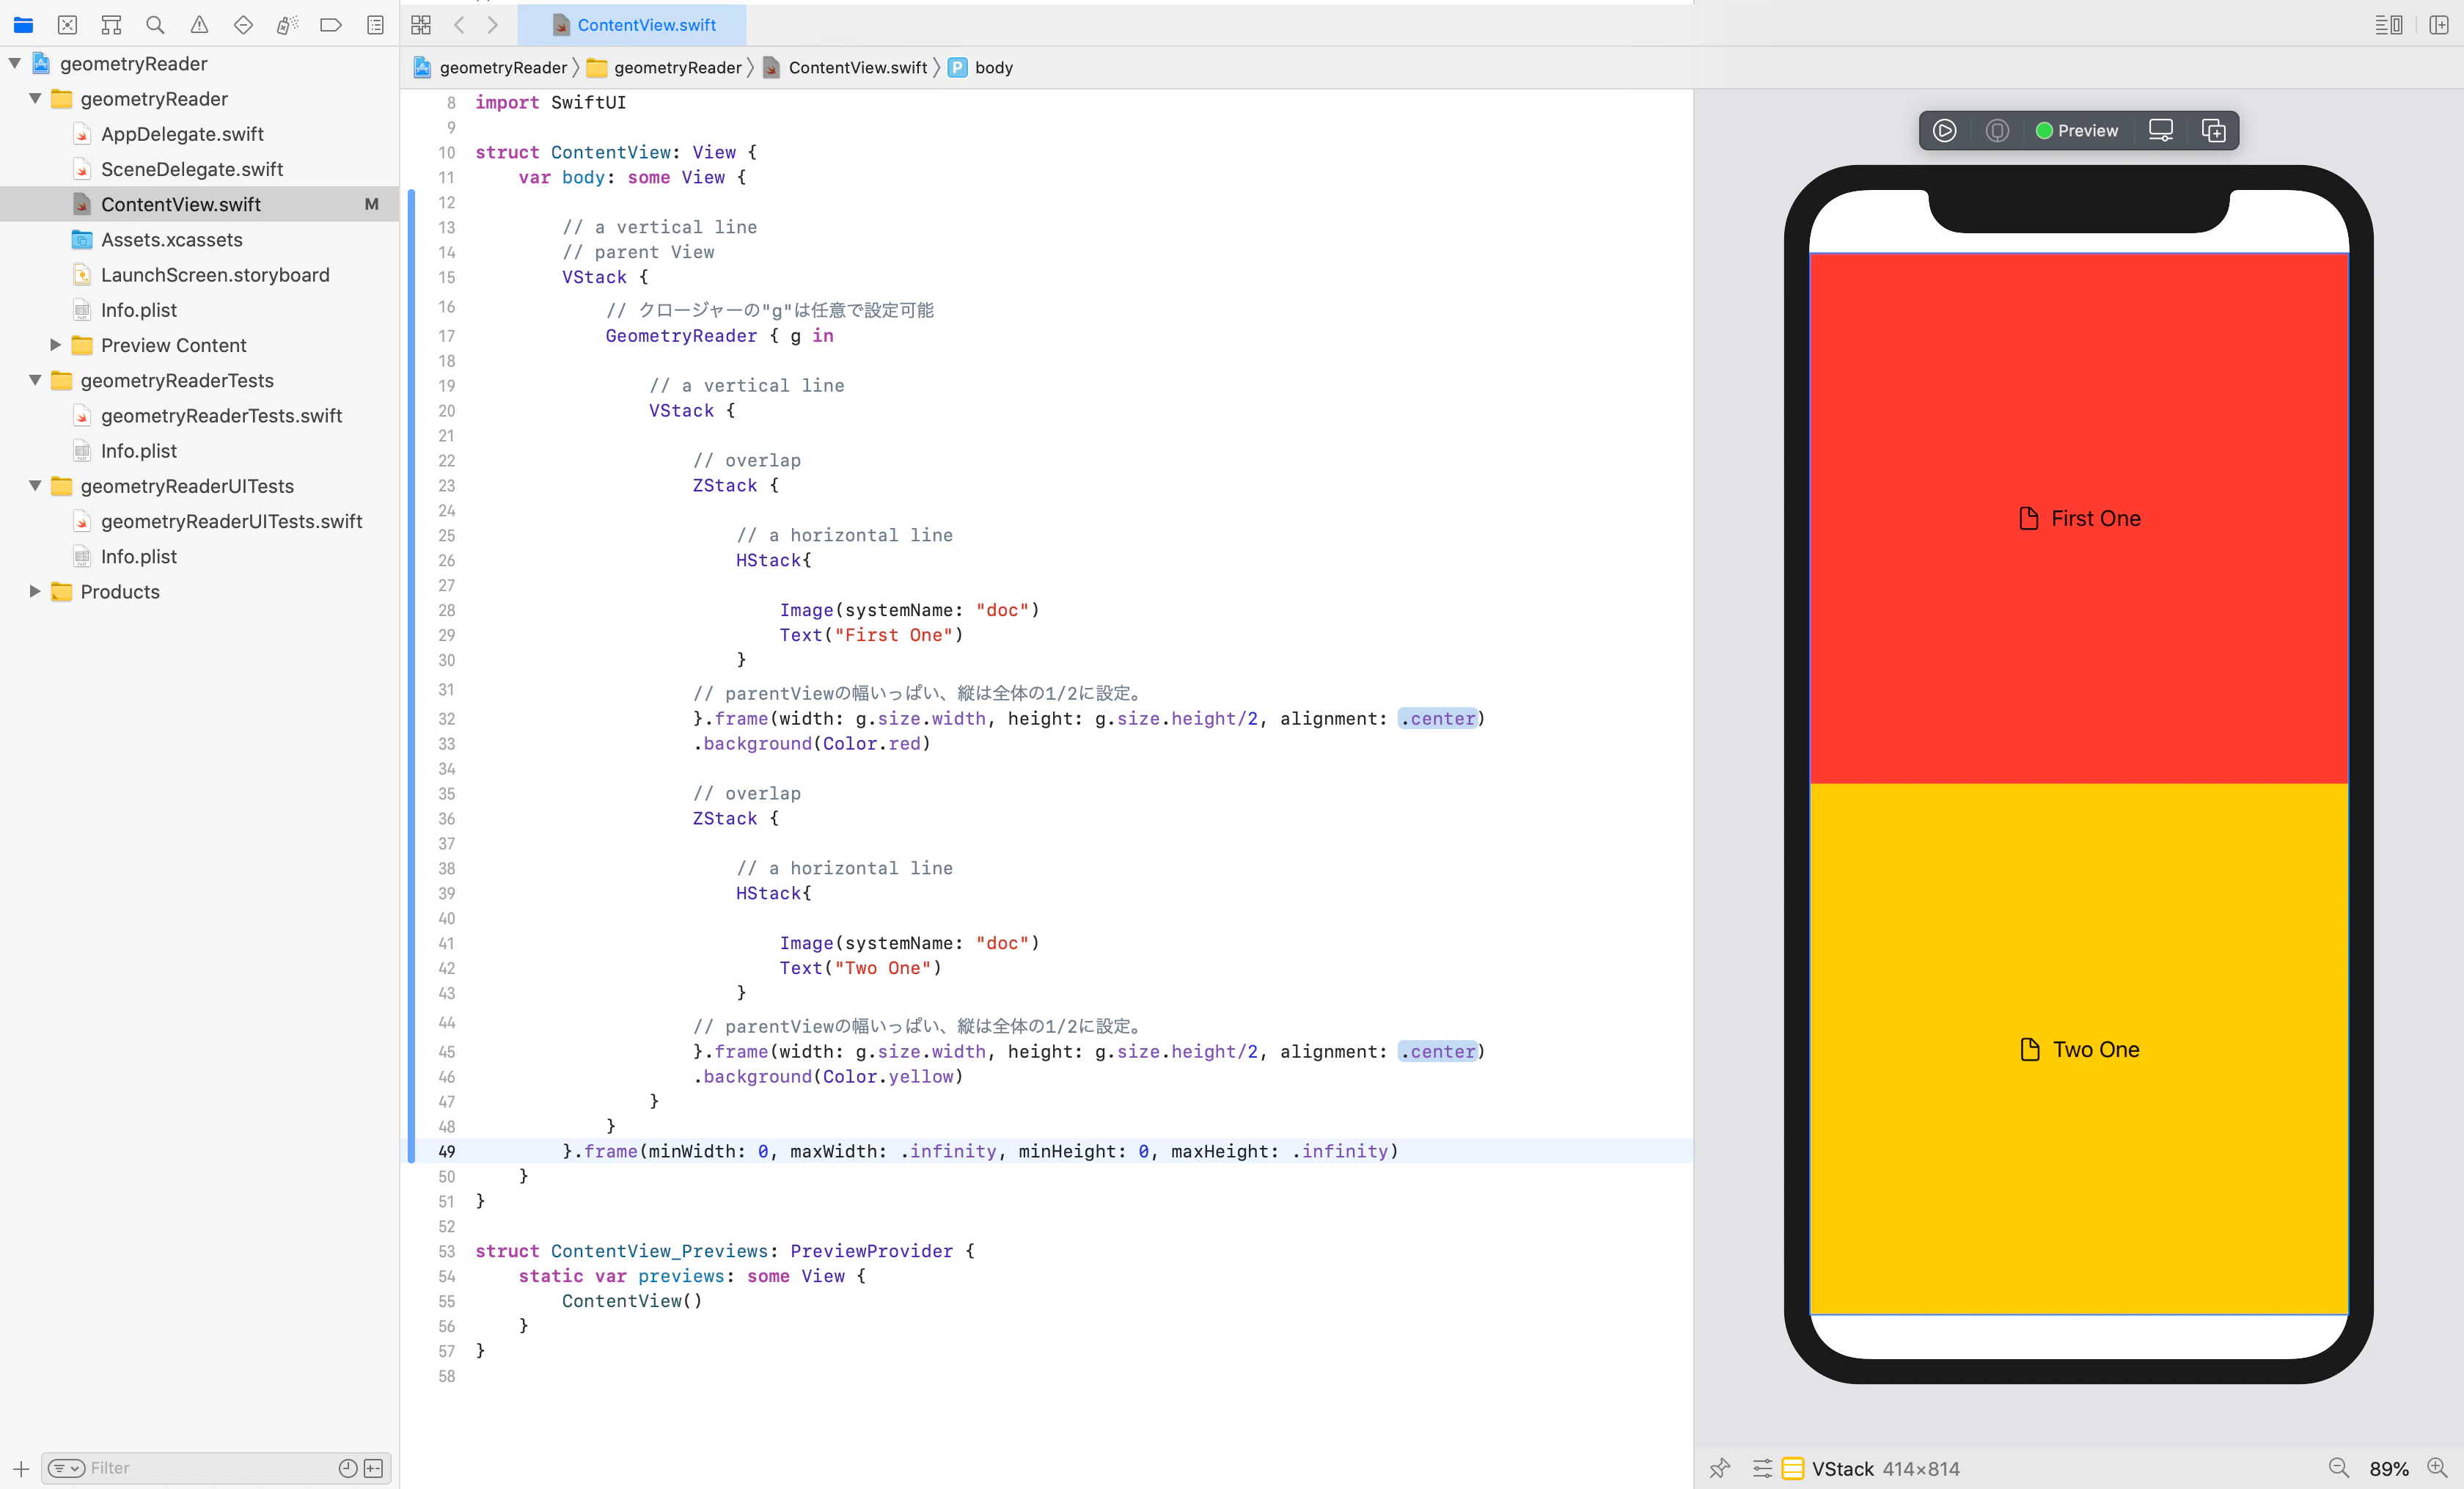2464x1489 pixels.
Task: Toggle source-control status filter icon
Action: 373,1468
